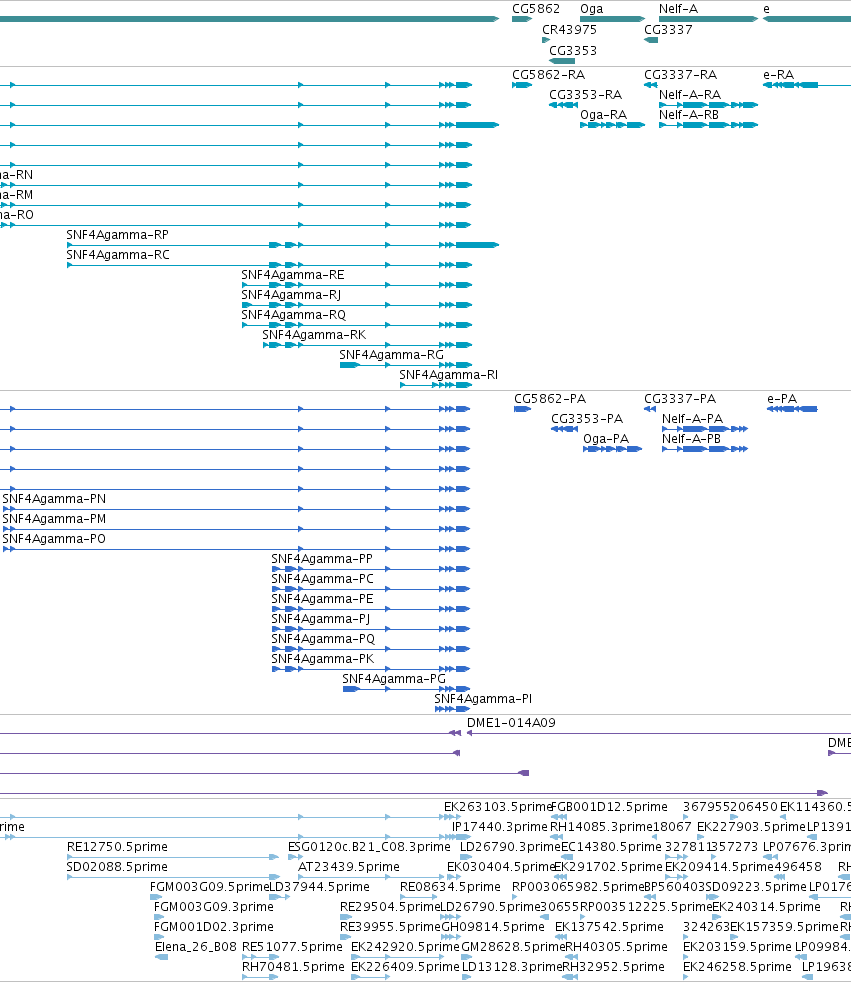Click protein CG5862-PA

coord(550,399)
